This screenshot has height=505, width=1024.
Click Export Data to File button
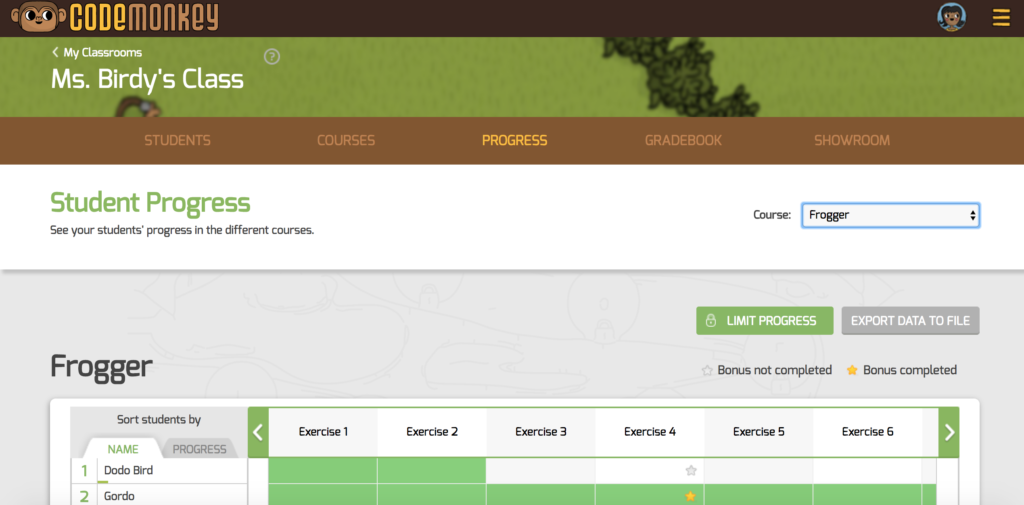910,321
